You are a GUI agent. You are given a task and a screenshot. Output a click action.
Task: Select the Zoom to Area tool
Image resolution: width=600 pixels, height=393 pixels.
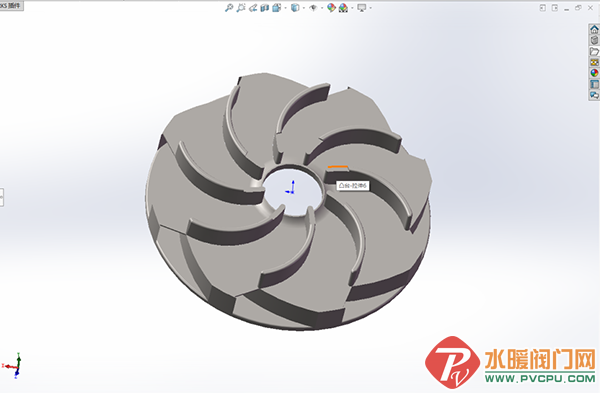pyautogui.click(x=241, y=8)
